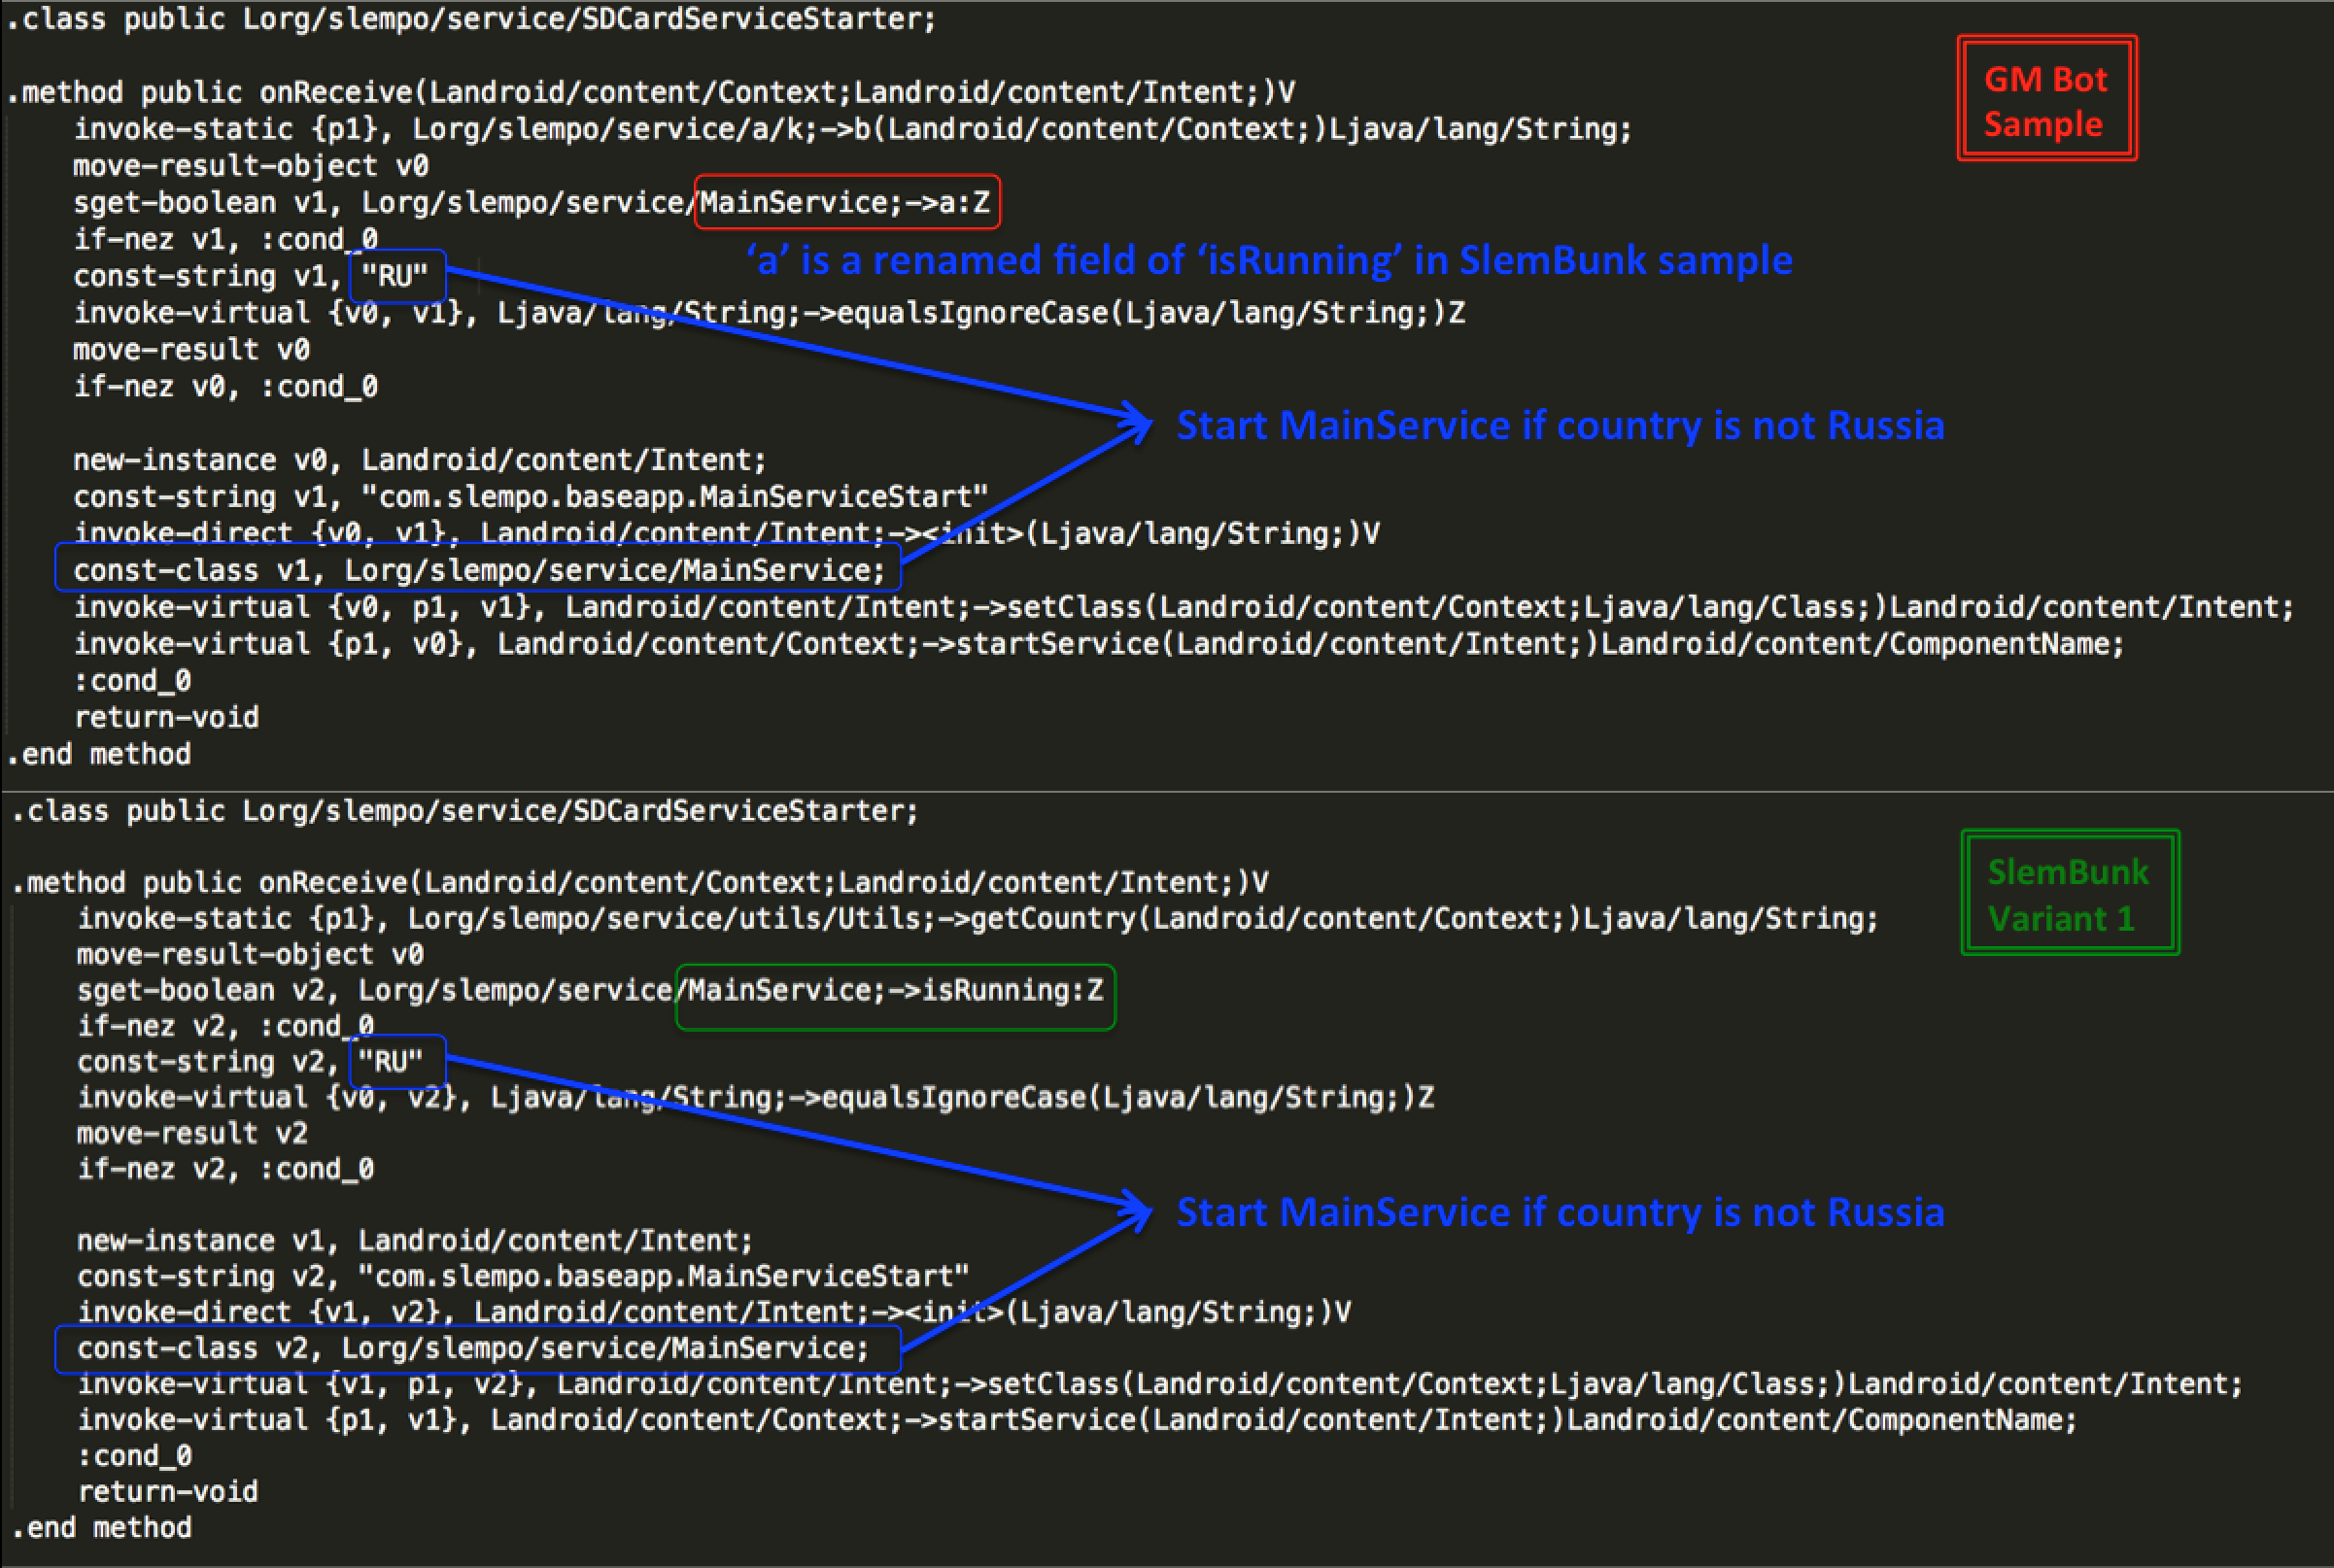This screenshot has width=2334, height=1568.
Task: Click the const-class v2 MainService boxed line
Action: (x=478, y=1349)
